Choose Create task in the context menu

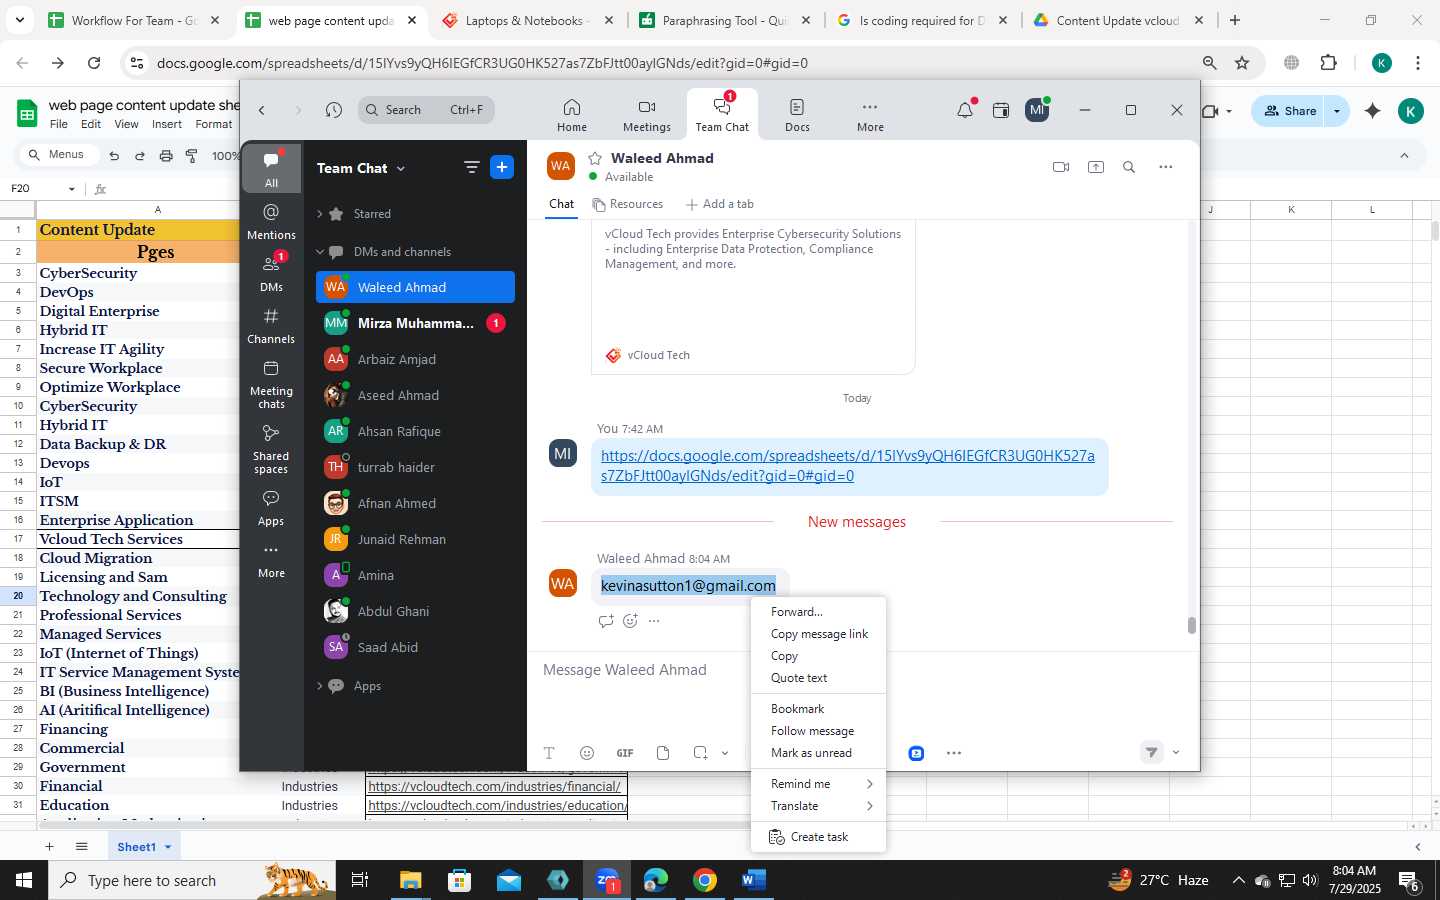pyautogui.click(x=818, y=837)
